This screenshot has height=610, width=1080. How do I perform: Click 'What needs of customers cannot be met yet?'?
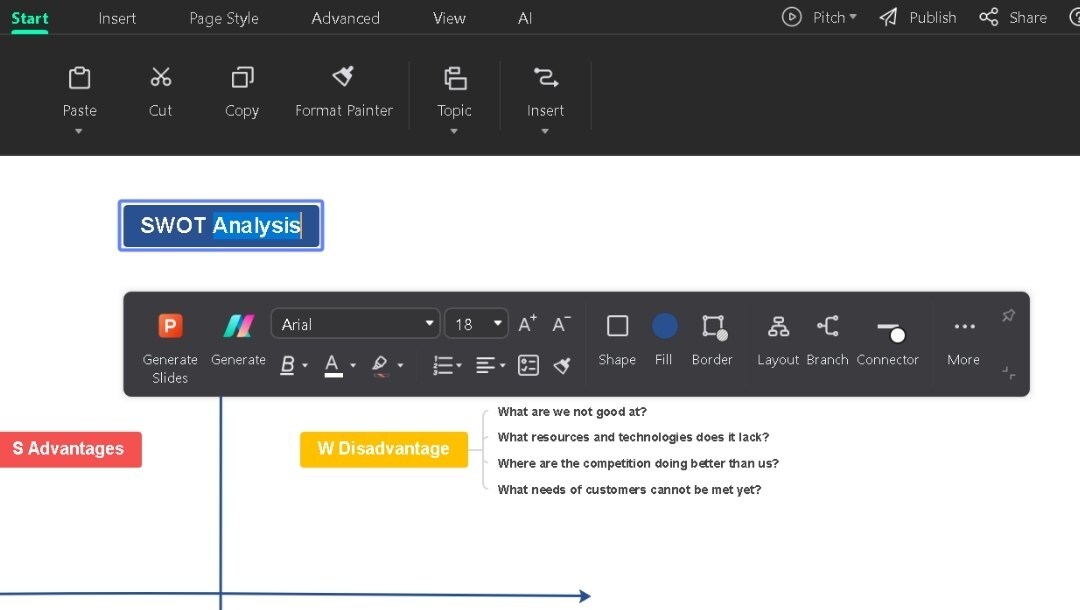pyautogui.click(x=629, y=490)
